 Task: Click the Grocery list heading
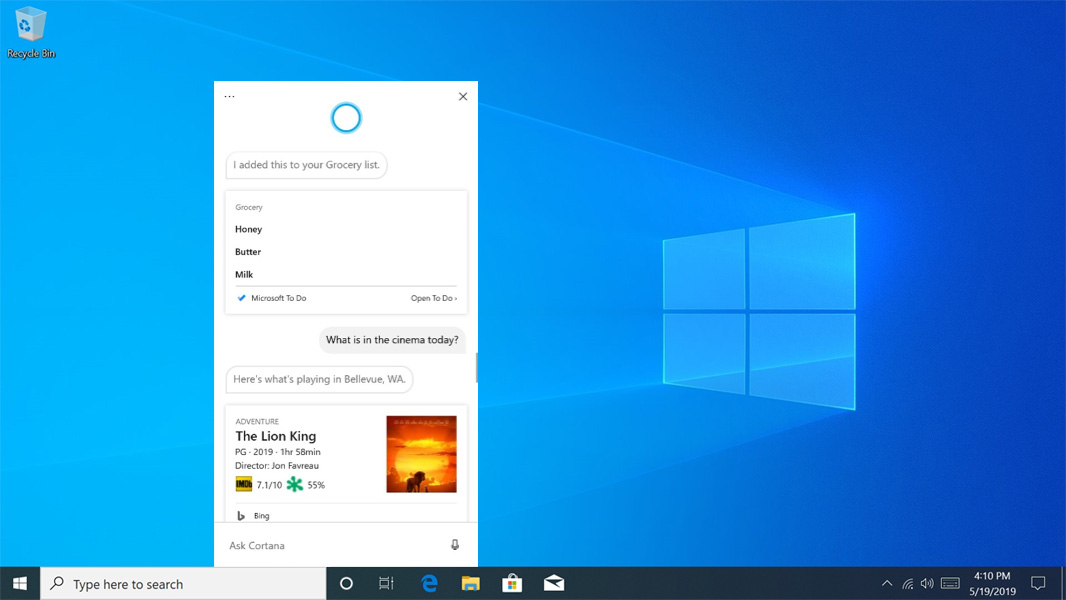click(249, 207)
